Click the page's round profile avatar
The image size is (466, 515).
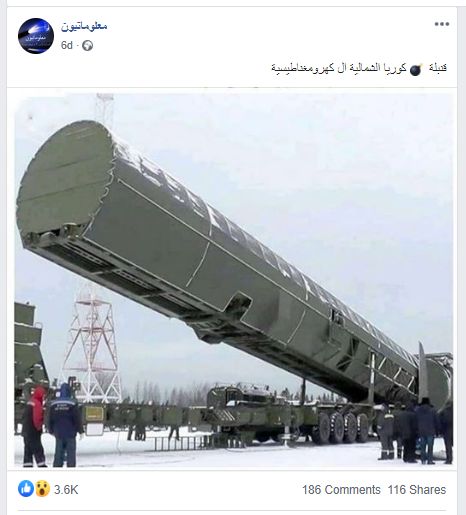click(x=36, y=36)
